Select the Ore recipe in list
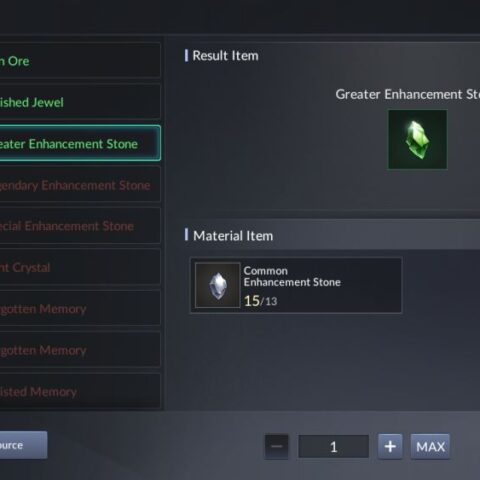Viewport: 480px width, 480px height. tap(80, 61)
